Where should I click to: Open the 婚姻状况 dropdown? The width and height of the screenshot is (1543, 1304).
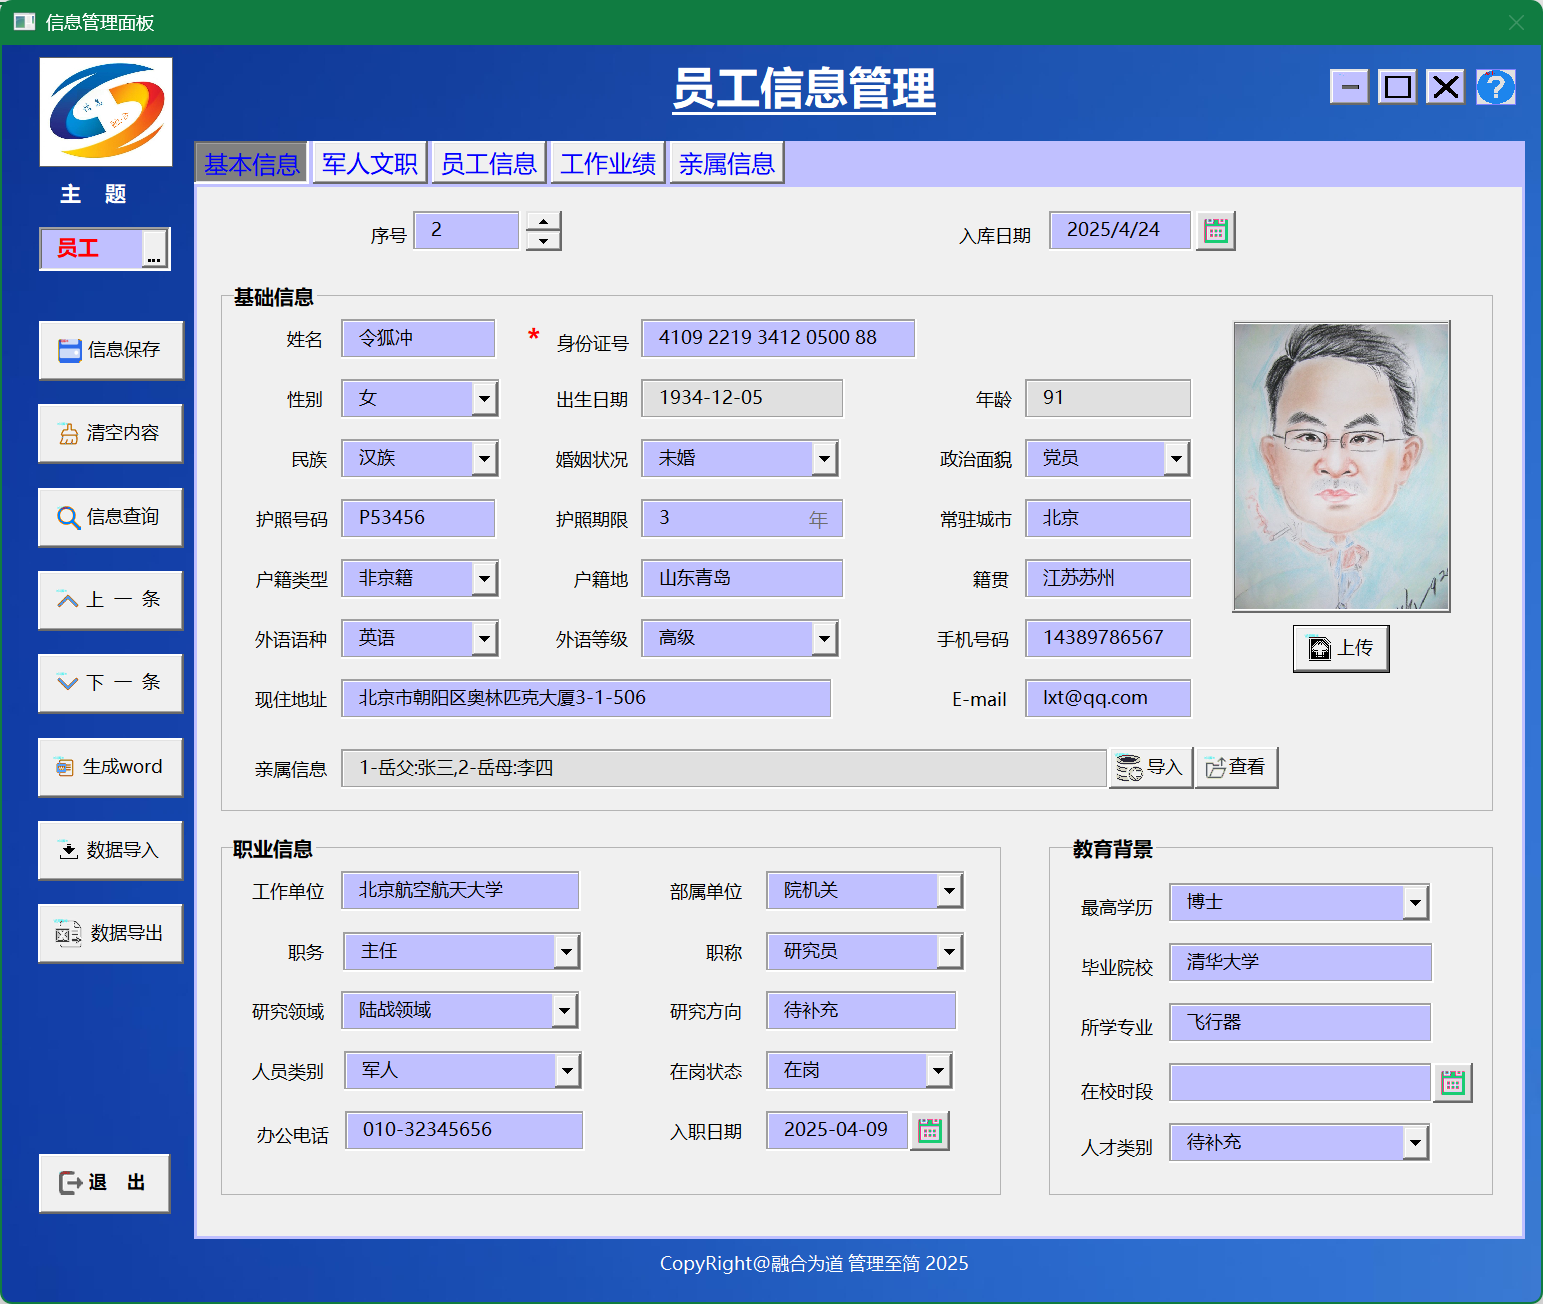pos(824,458)
